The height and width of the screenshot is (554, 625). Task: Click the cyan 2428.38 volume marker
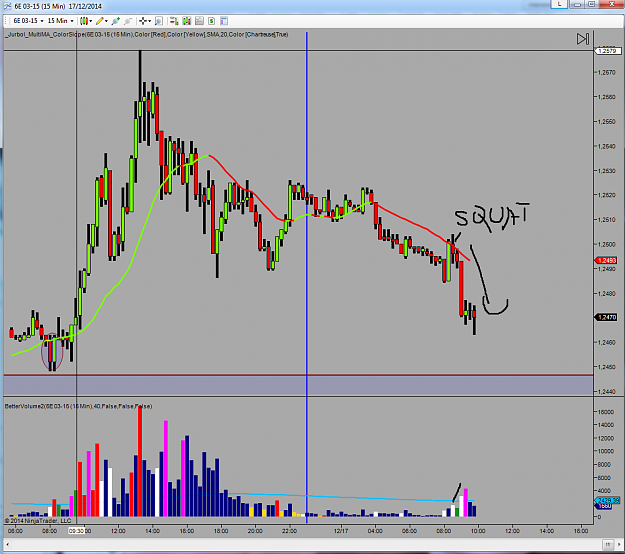[x=607, y=500]
